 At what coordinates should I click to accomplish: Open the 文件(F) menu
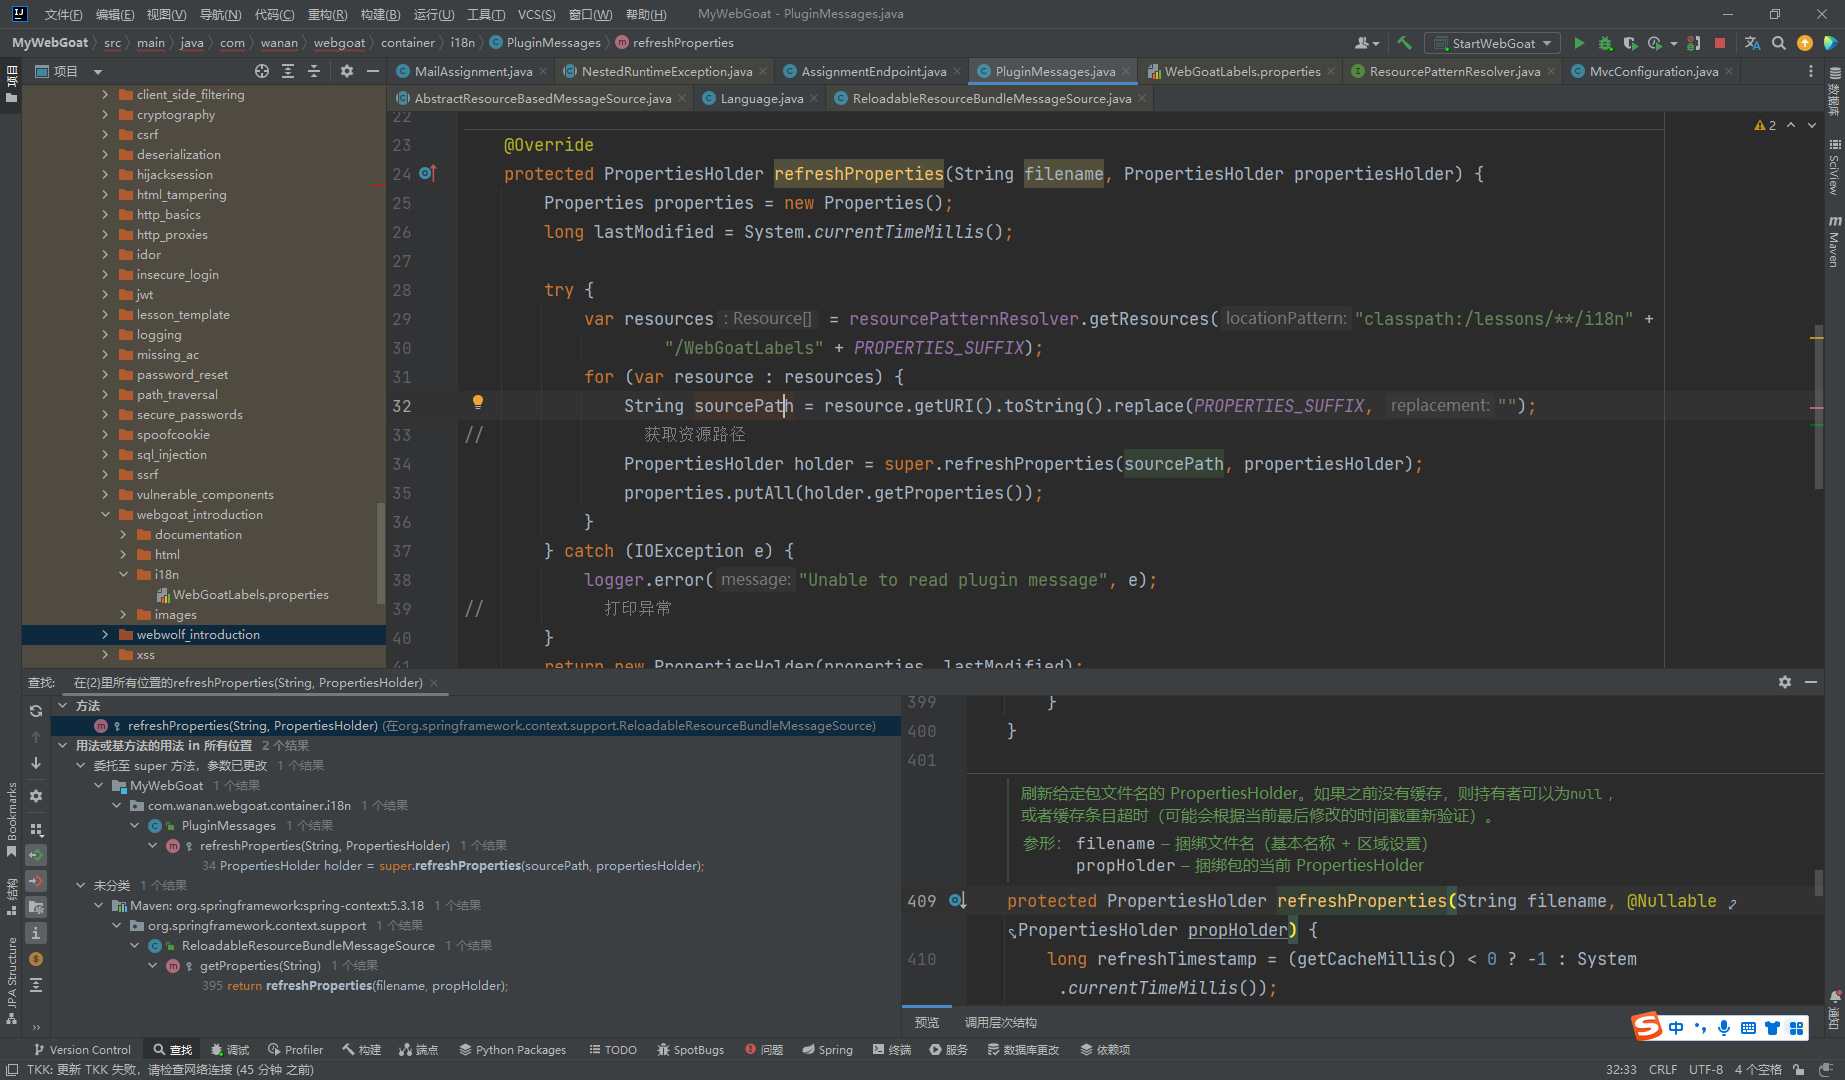(63, 14)
